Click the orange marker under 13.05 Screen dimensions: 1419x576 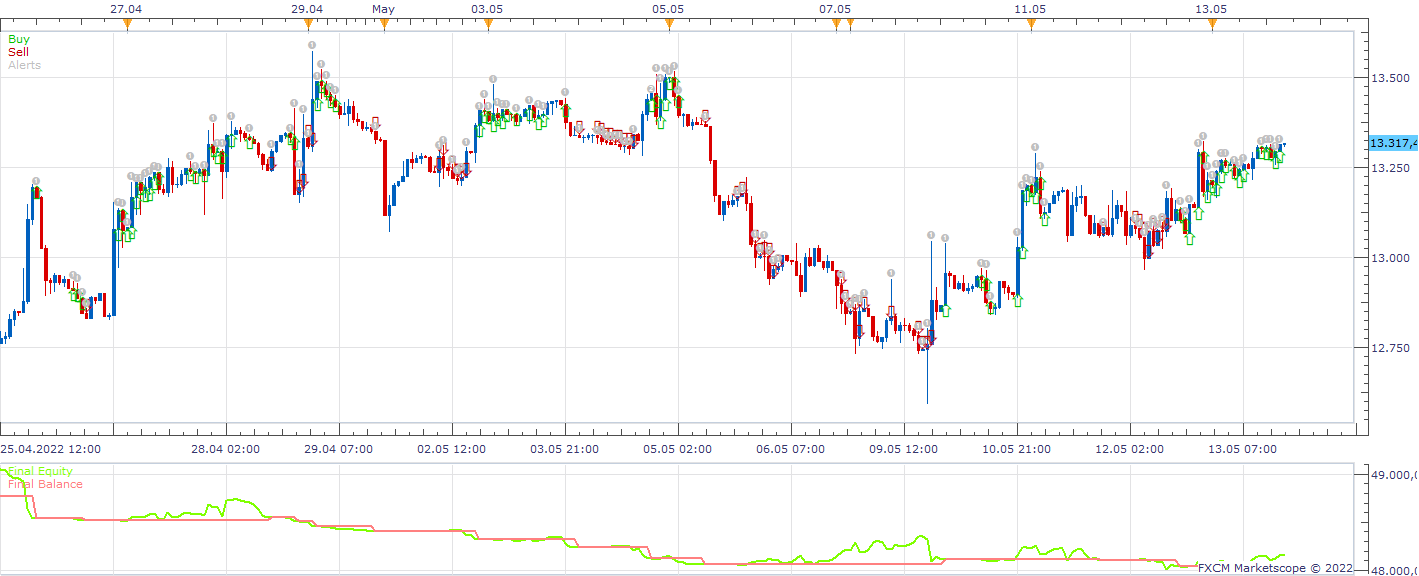1212,24
